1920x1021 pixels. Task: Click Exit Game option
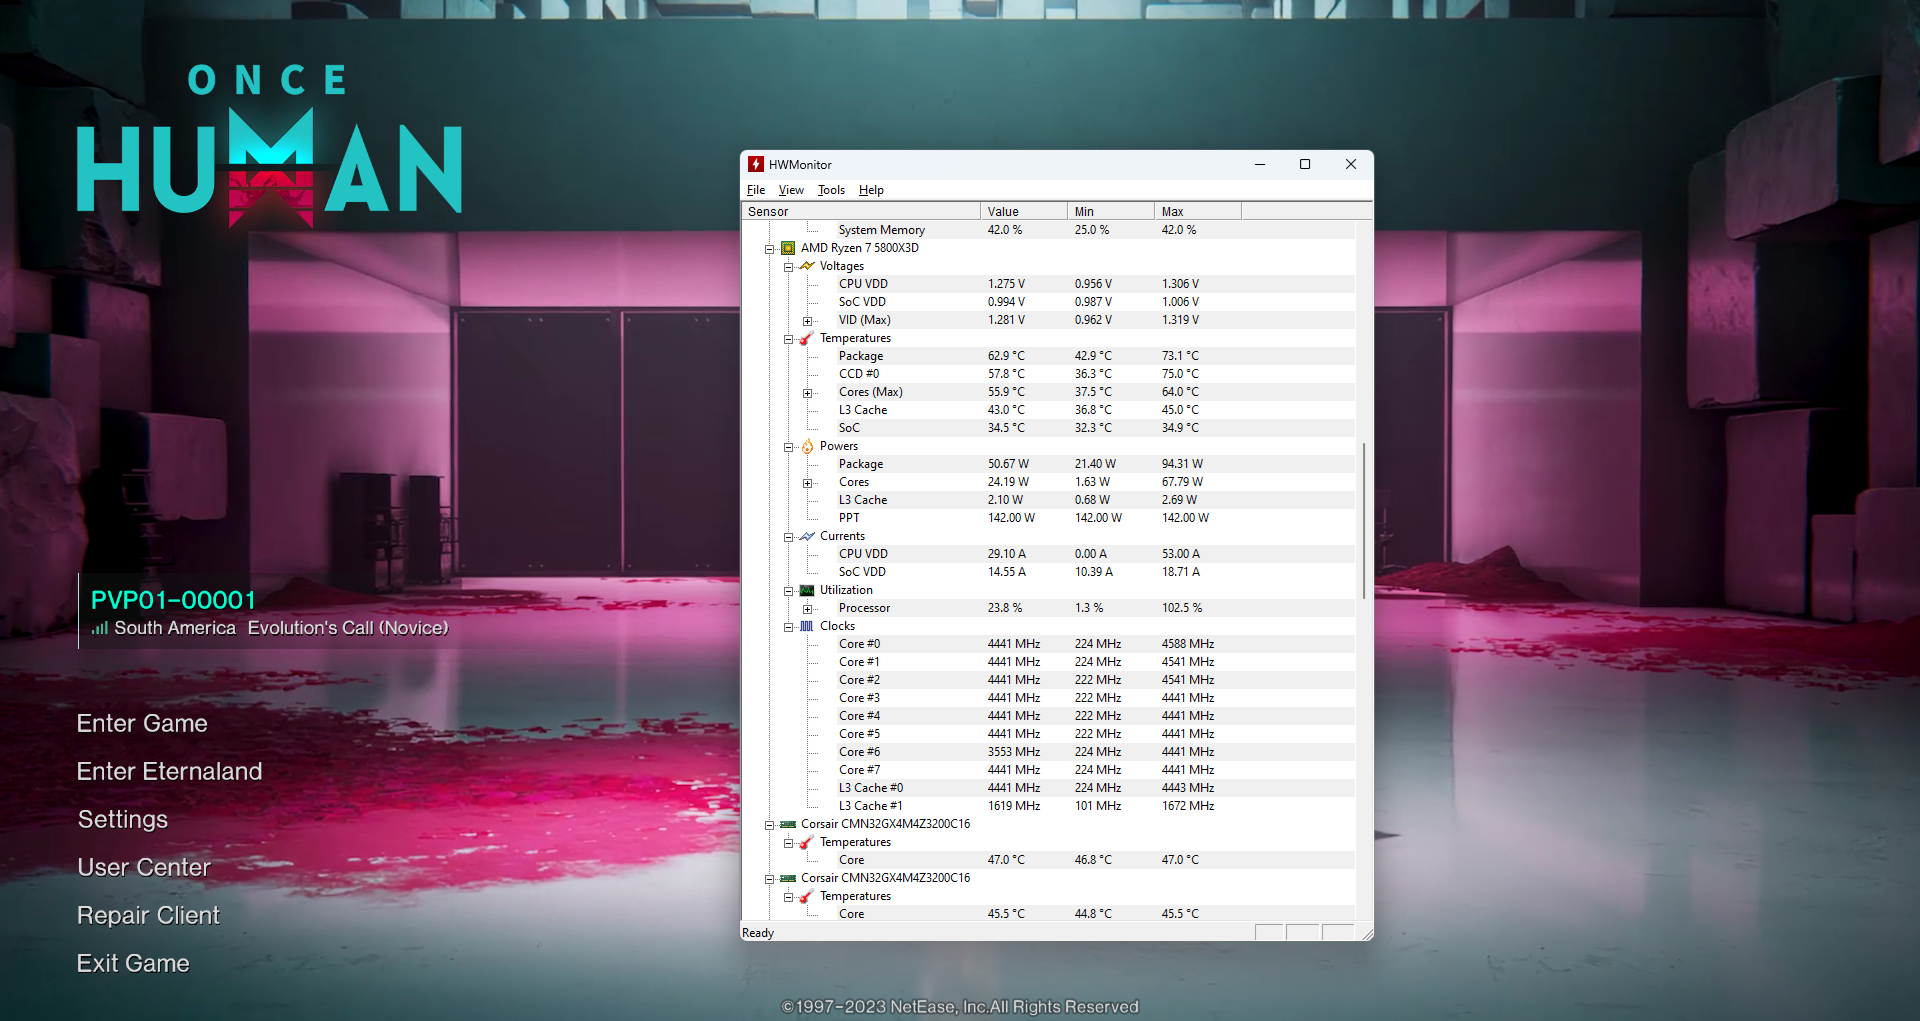coord(133,963)
